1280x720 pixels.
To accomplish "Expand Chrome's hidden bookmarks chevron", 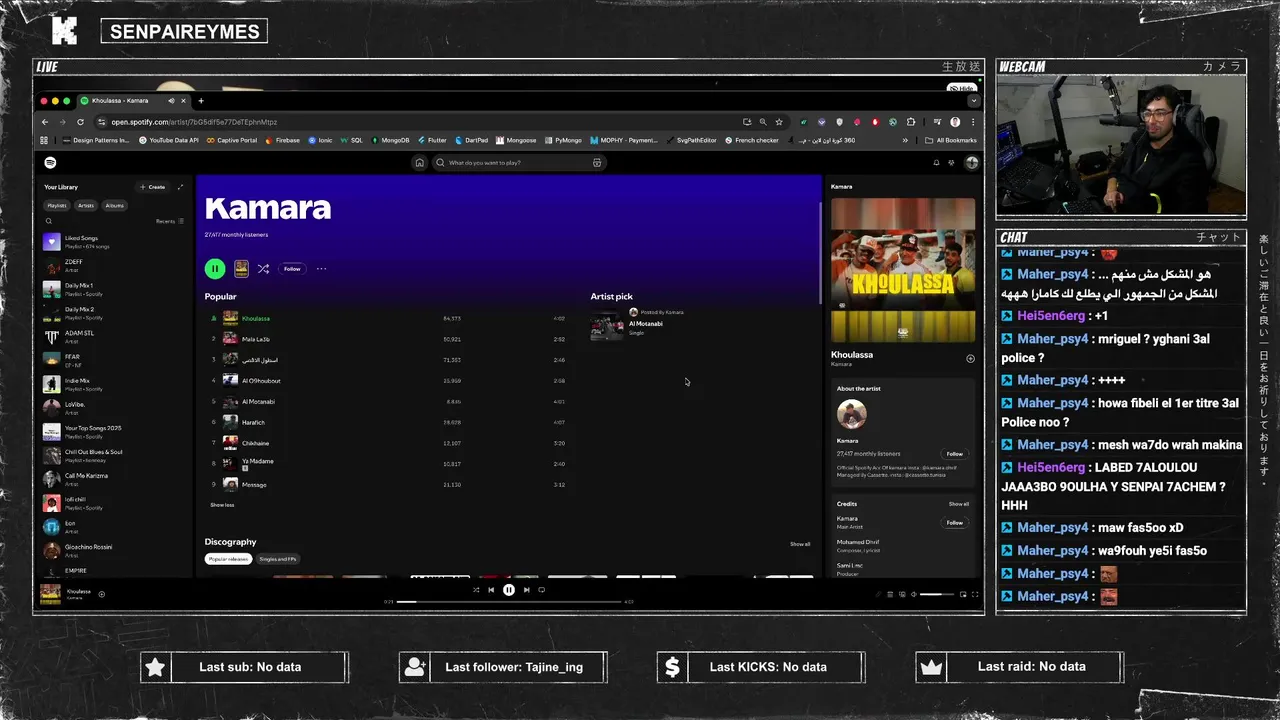I will click(905, 140).
